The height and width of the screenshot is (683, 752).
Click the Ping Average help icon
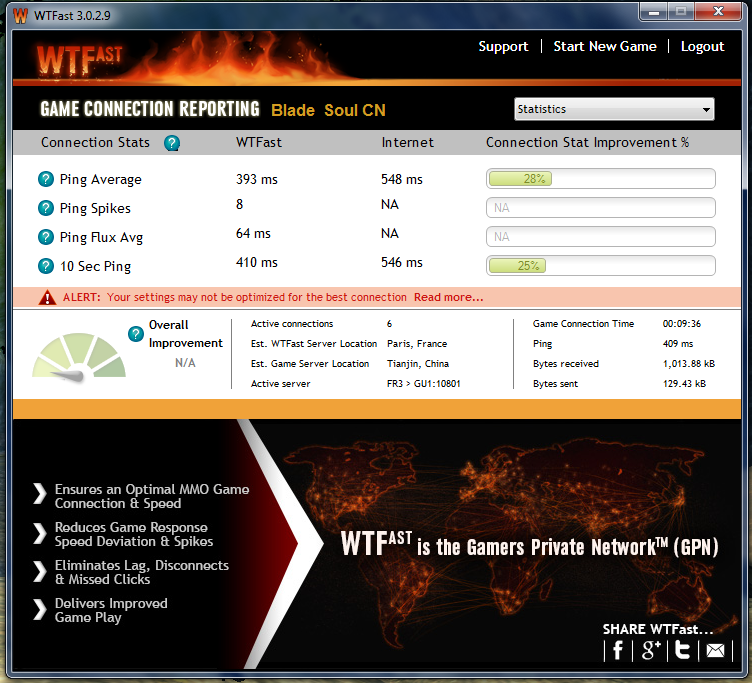(45, 180)
